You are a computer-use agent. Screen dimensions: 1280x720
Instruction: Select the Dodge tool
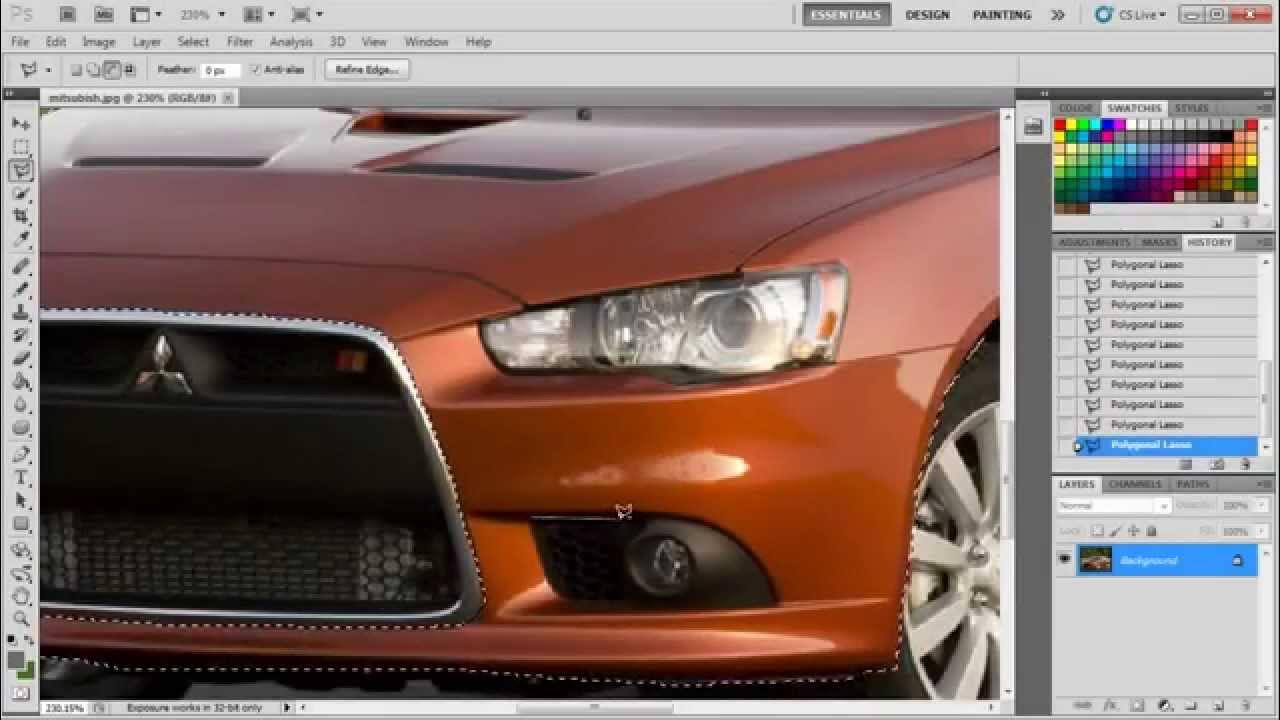21,428
